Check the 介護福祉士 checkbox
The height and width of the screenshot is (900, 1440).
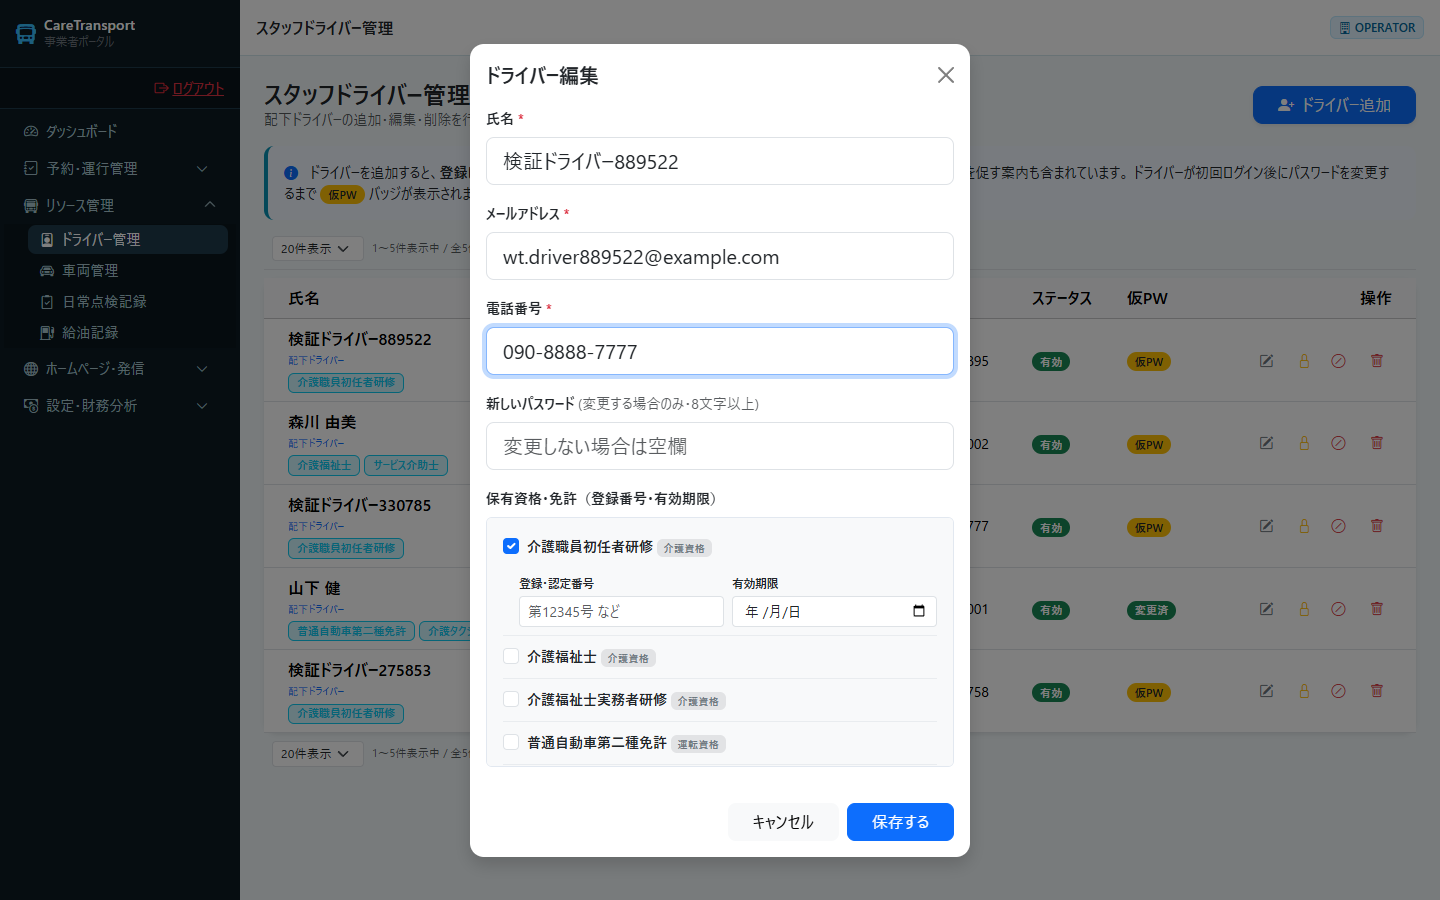tap(511, 656)
